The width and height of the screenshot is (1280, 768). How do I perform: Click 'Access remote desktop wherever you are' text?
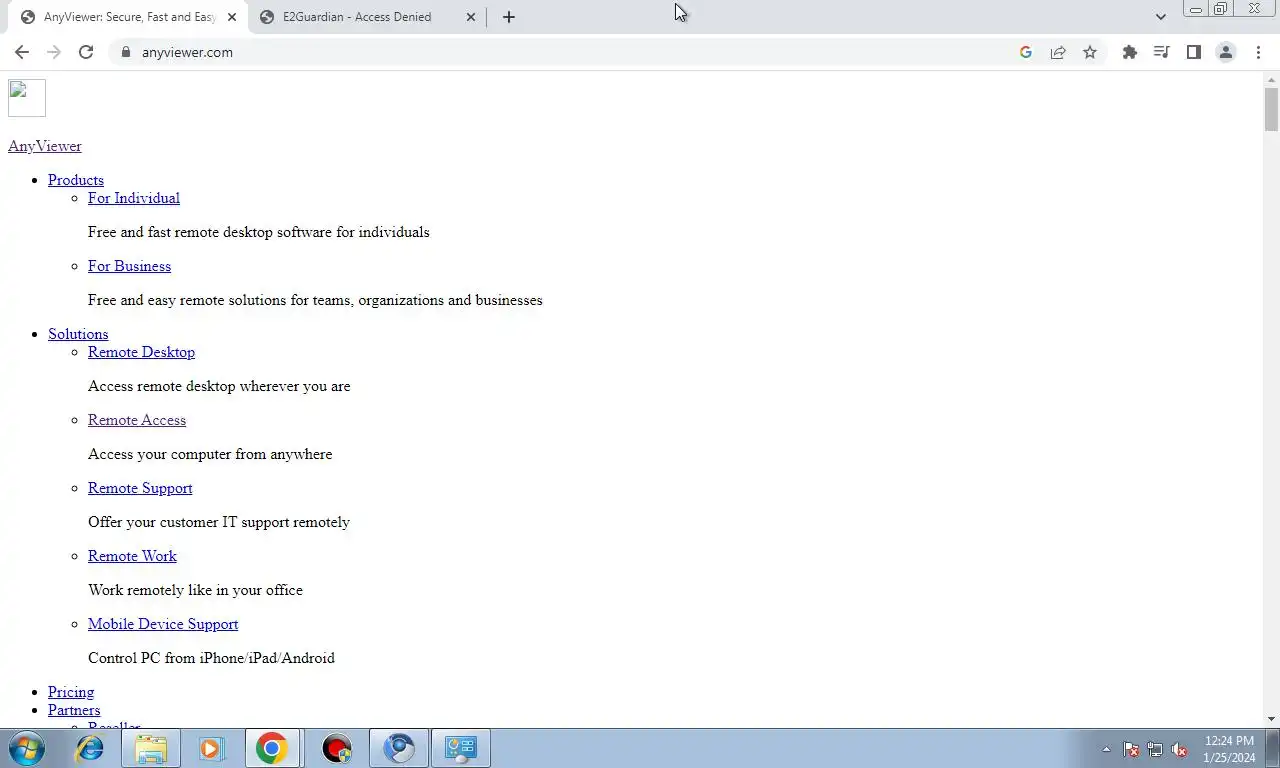click(x=219, y=386)
